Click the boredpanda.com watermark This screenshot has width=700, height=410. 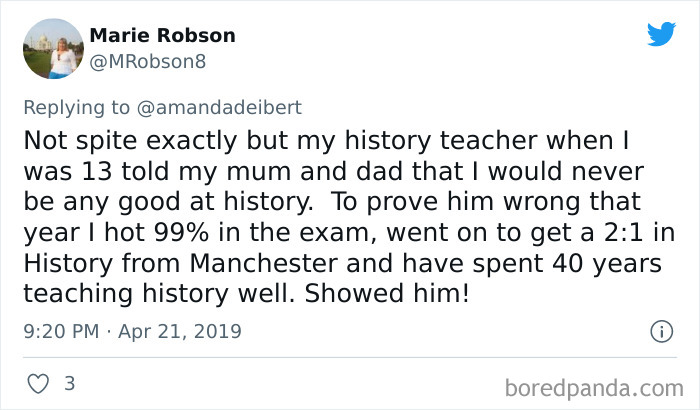pyautogui.click(x=594, y=388)
